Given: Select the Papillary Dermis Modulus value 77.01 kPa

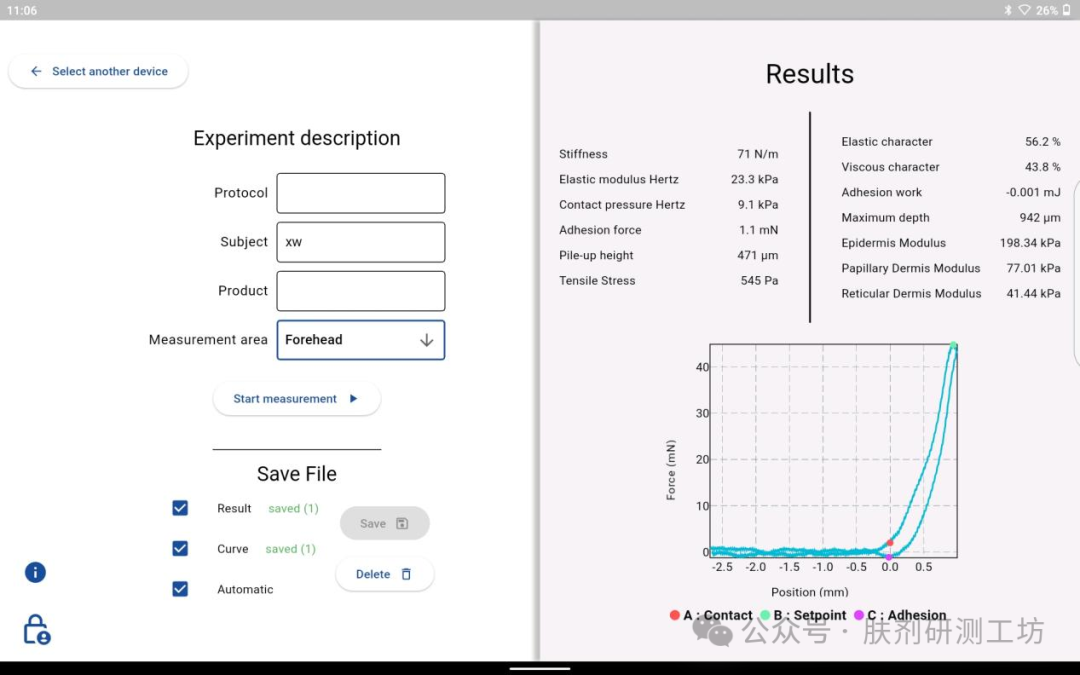Looking at the screenshot, I should coord(1034,269).
